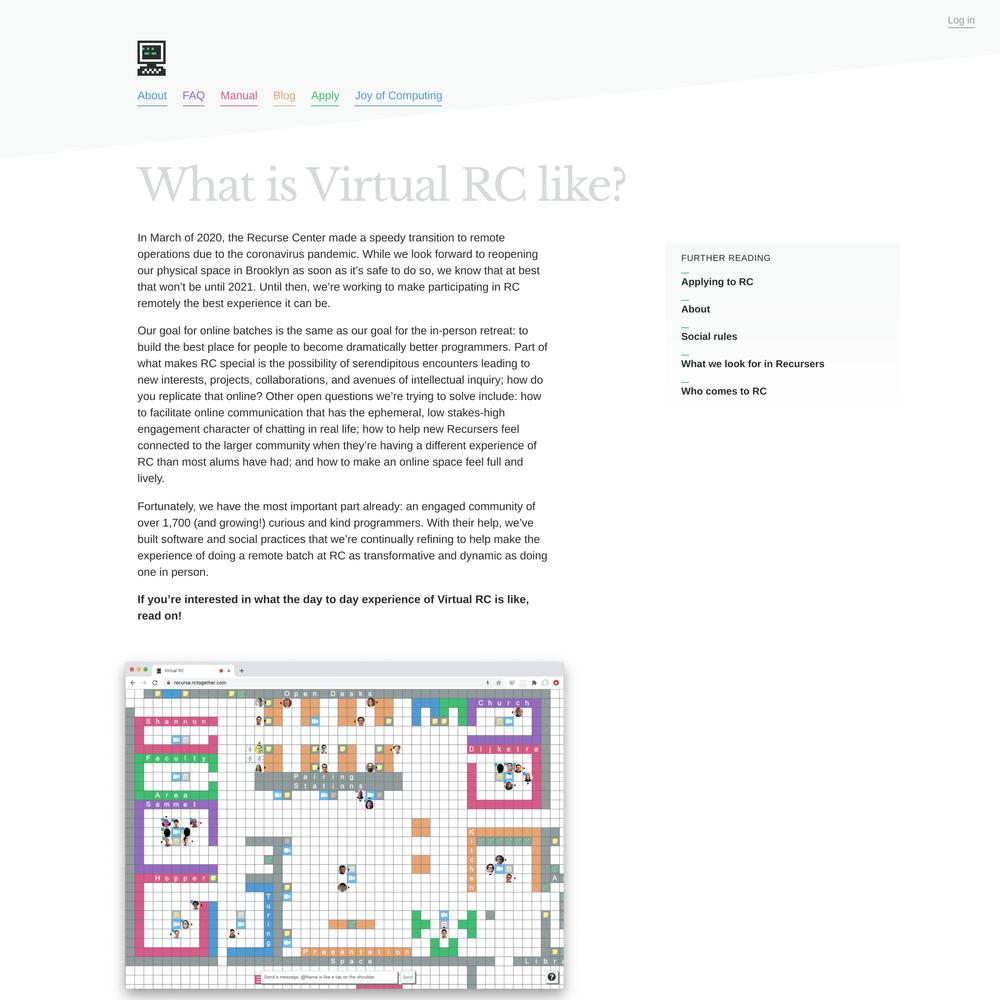Click the Sammet room label on map

(172, 805)
